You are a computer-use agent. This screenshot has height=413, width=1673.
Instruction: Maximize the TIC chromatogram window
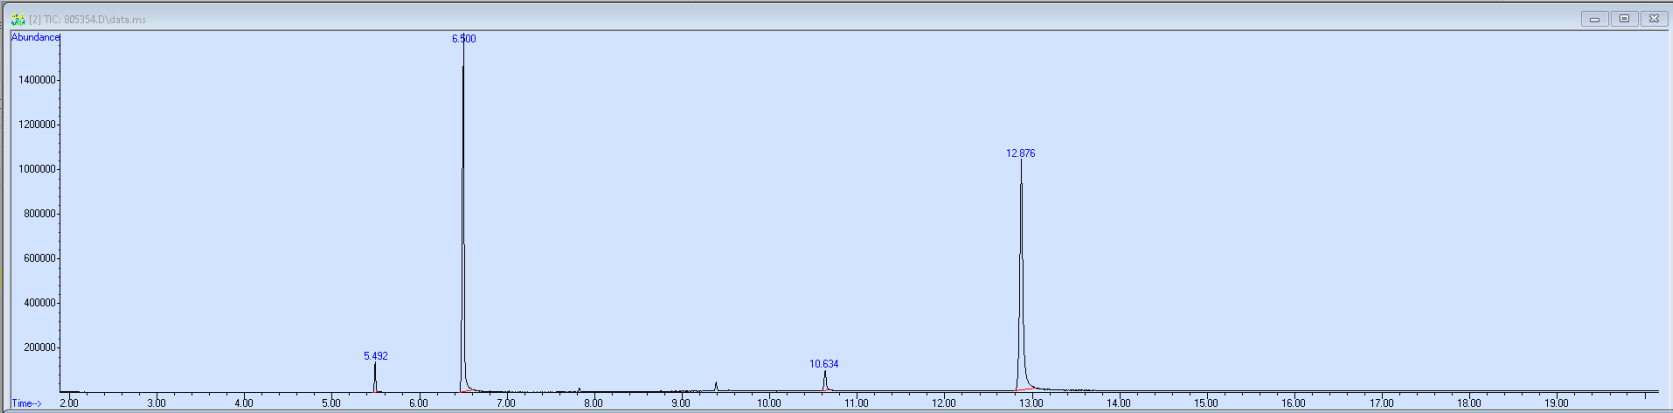coord(1624,19)
